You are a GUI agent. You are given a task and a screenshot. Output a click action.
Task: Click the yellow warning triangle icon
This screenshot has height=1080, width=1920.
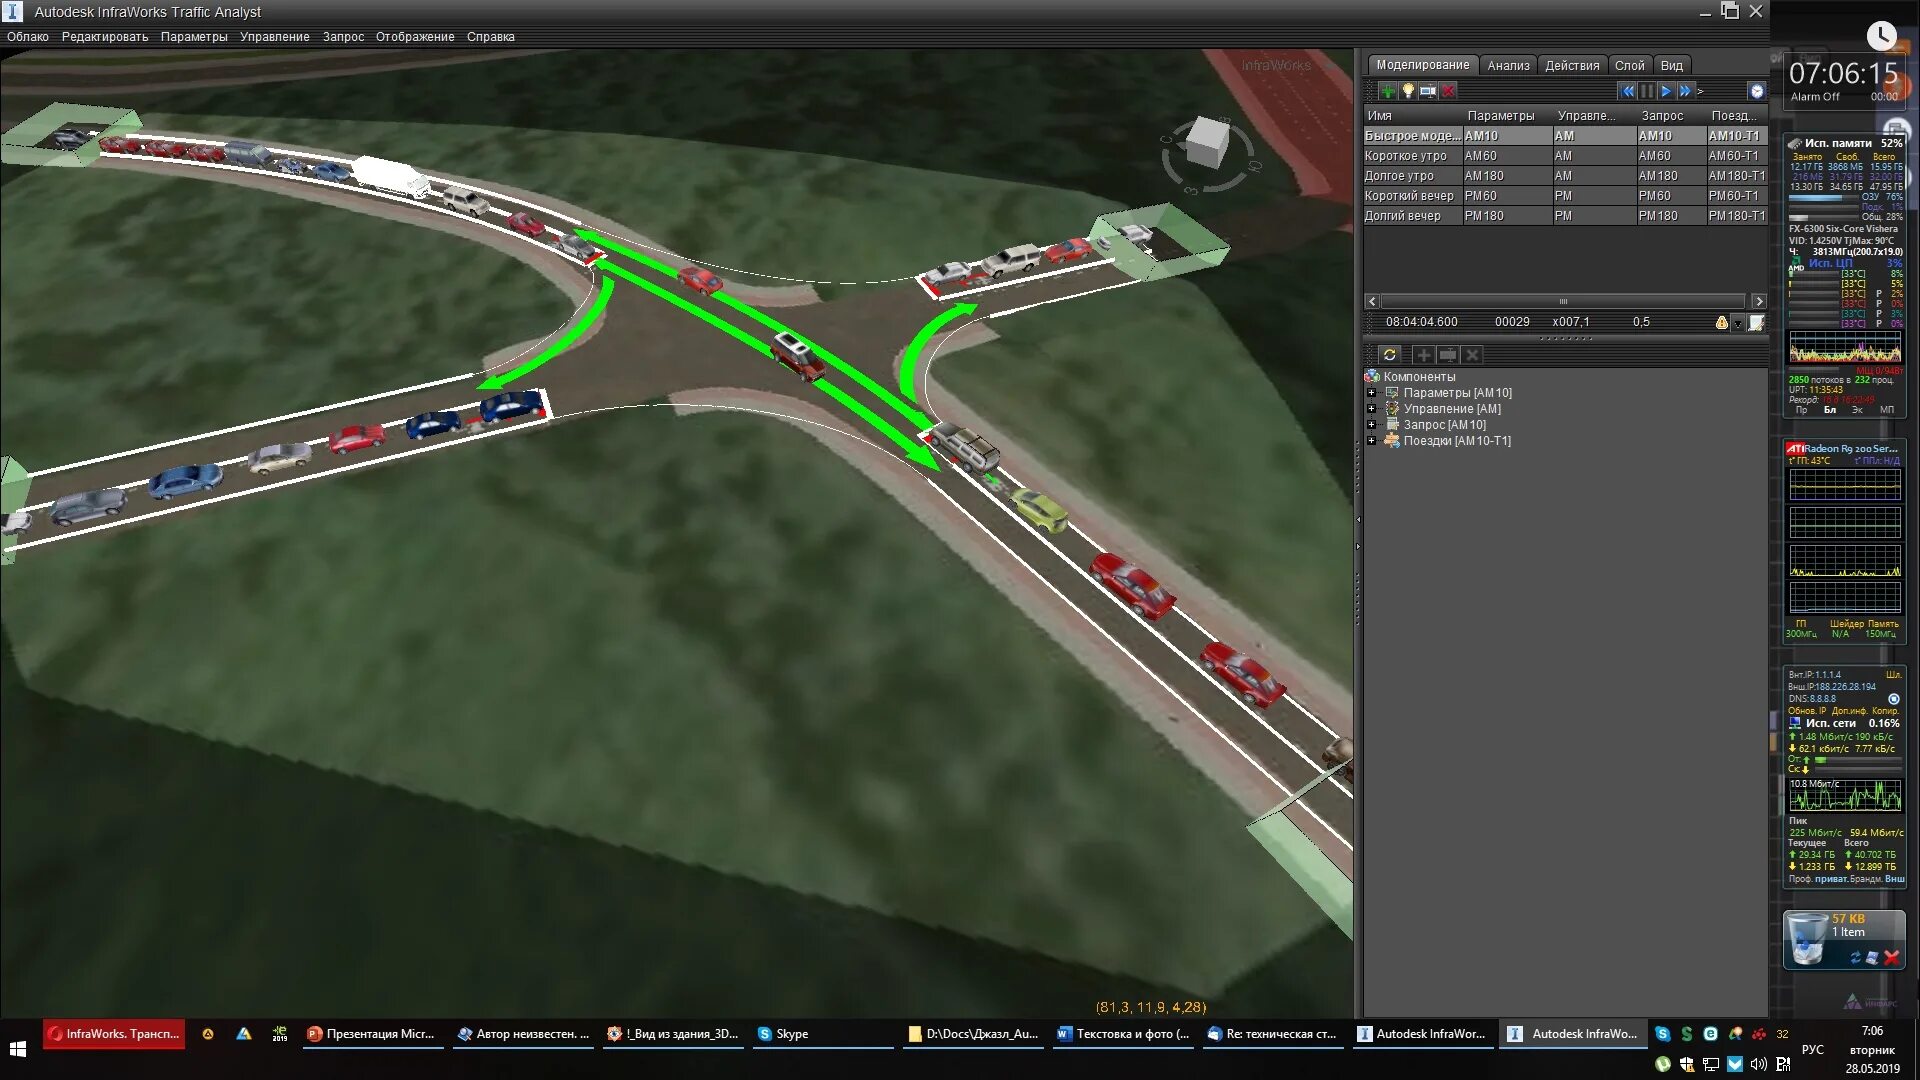point(1721,322)
